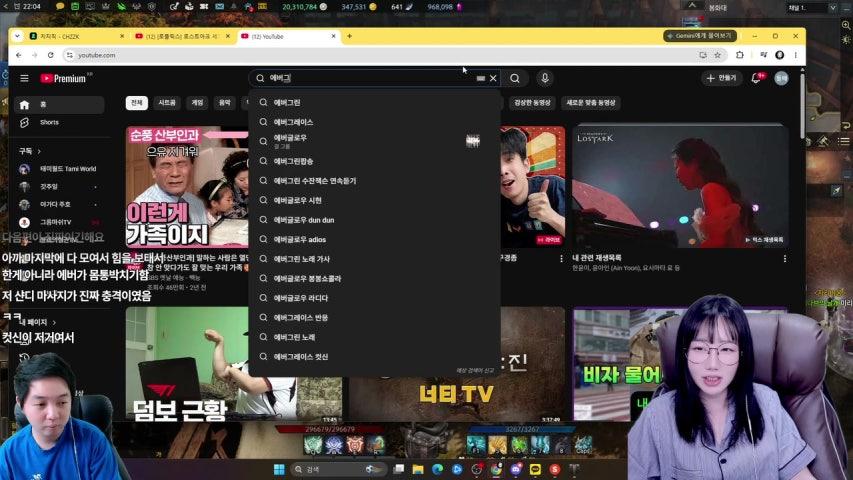Open the YouTube guide hamburger menu
Viewport: 853px width, 480px height.
click(24, 78)
